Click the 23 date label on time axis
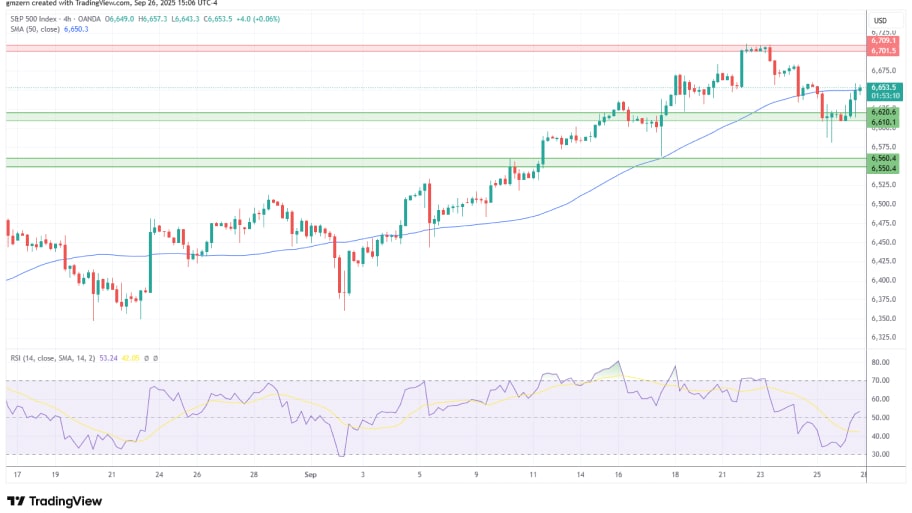This screenshot has width=912, height=513. point(761,476)
